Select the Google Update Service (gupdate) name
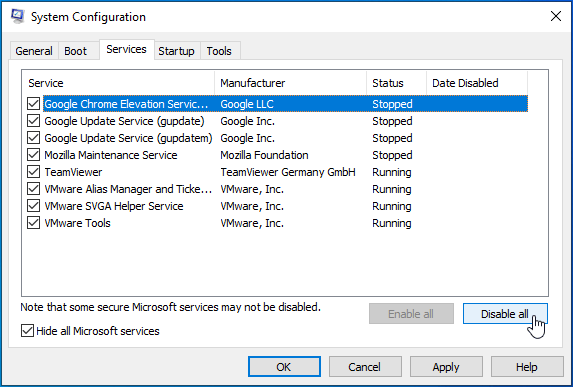573x387 pixels. point(124,121)
